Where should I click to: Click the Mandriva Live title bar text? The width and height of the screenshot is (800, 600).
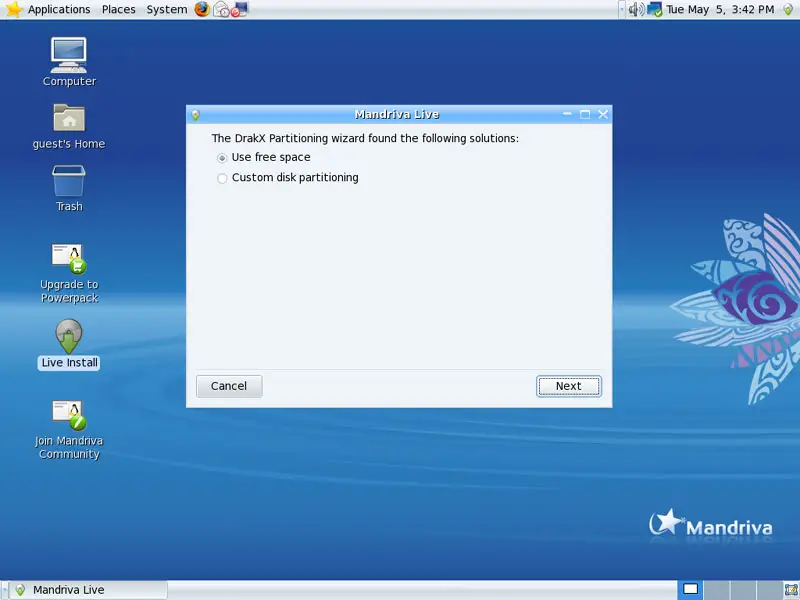396,114
